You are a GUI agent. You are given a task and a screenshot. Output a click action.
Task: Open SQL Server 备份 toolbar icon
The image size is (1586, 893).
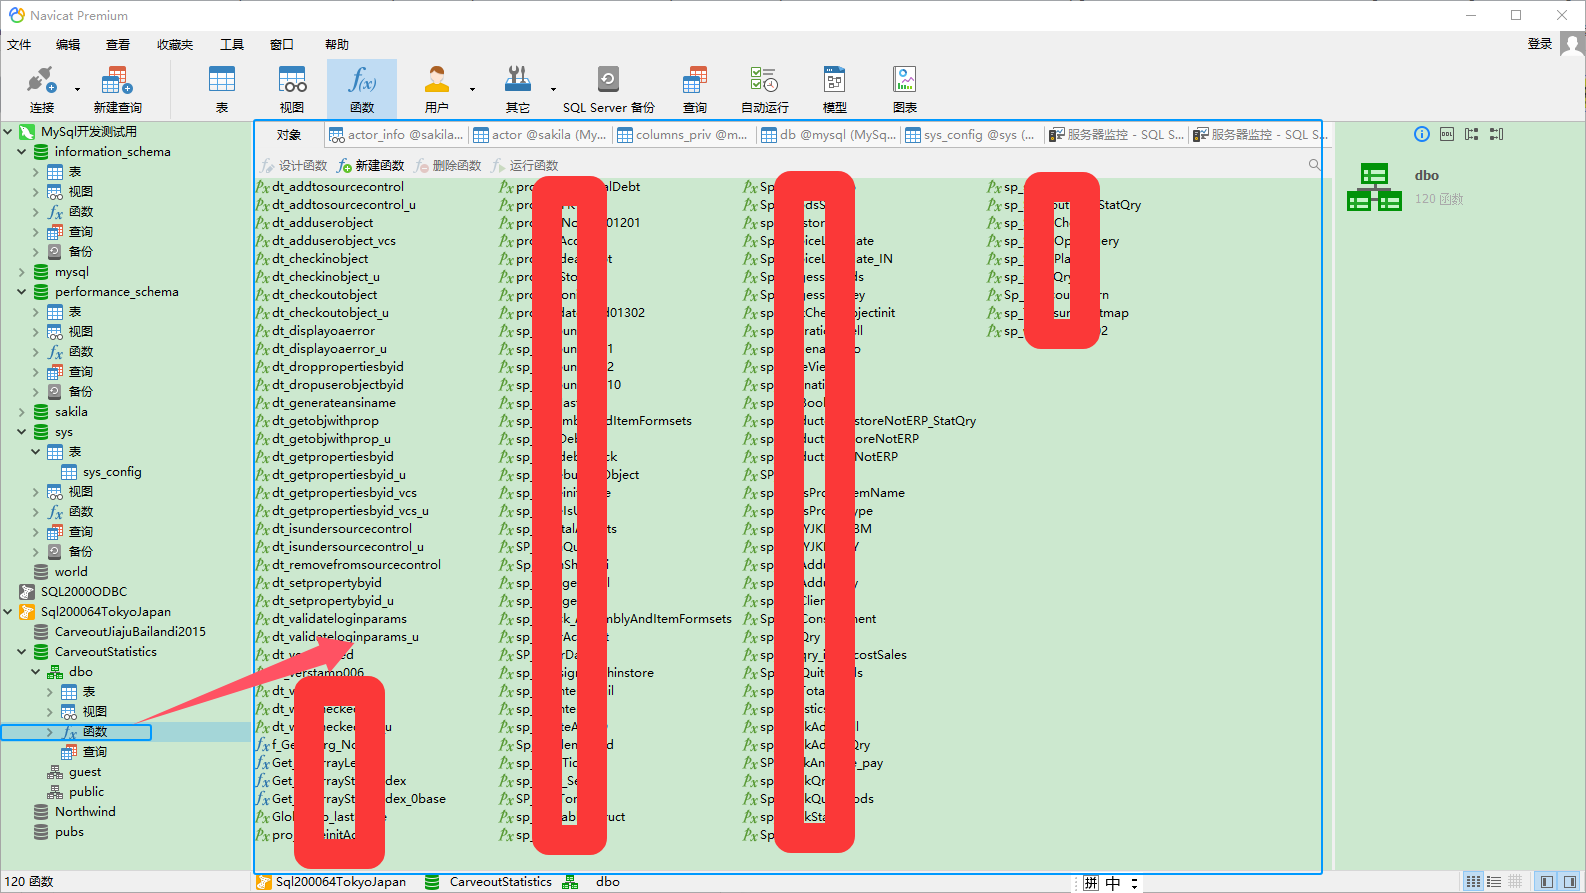(608, 89)
